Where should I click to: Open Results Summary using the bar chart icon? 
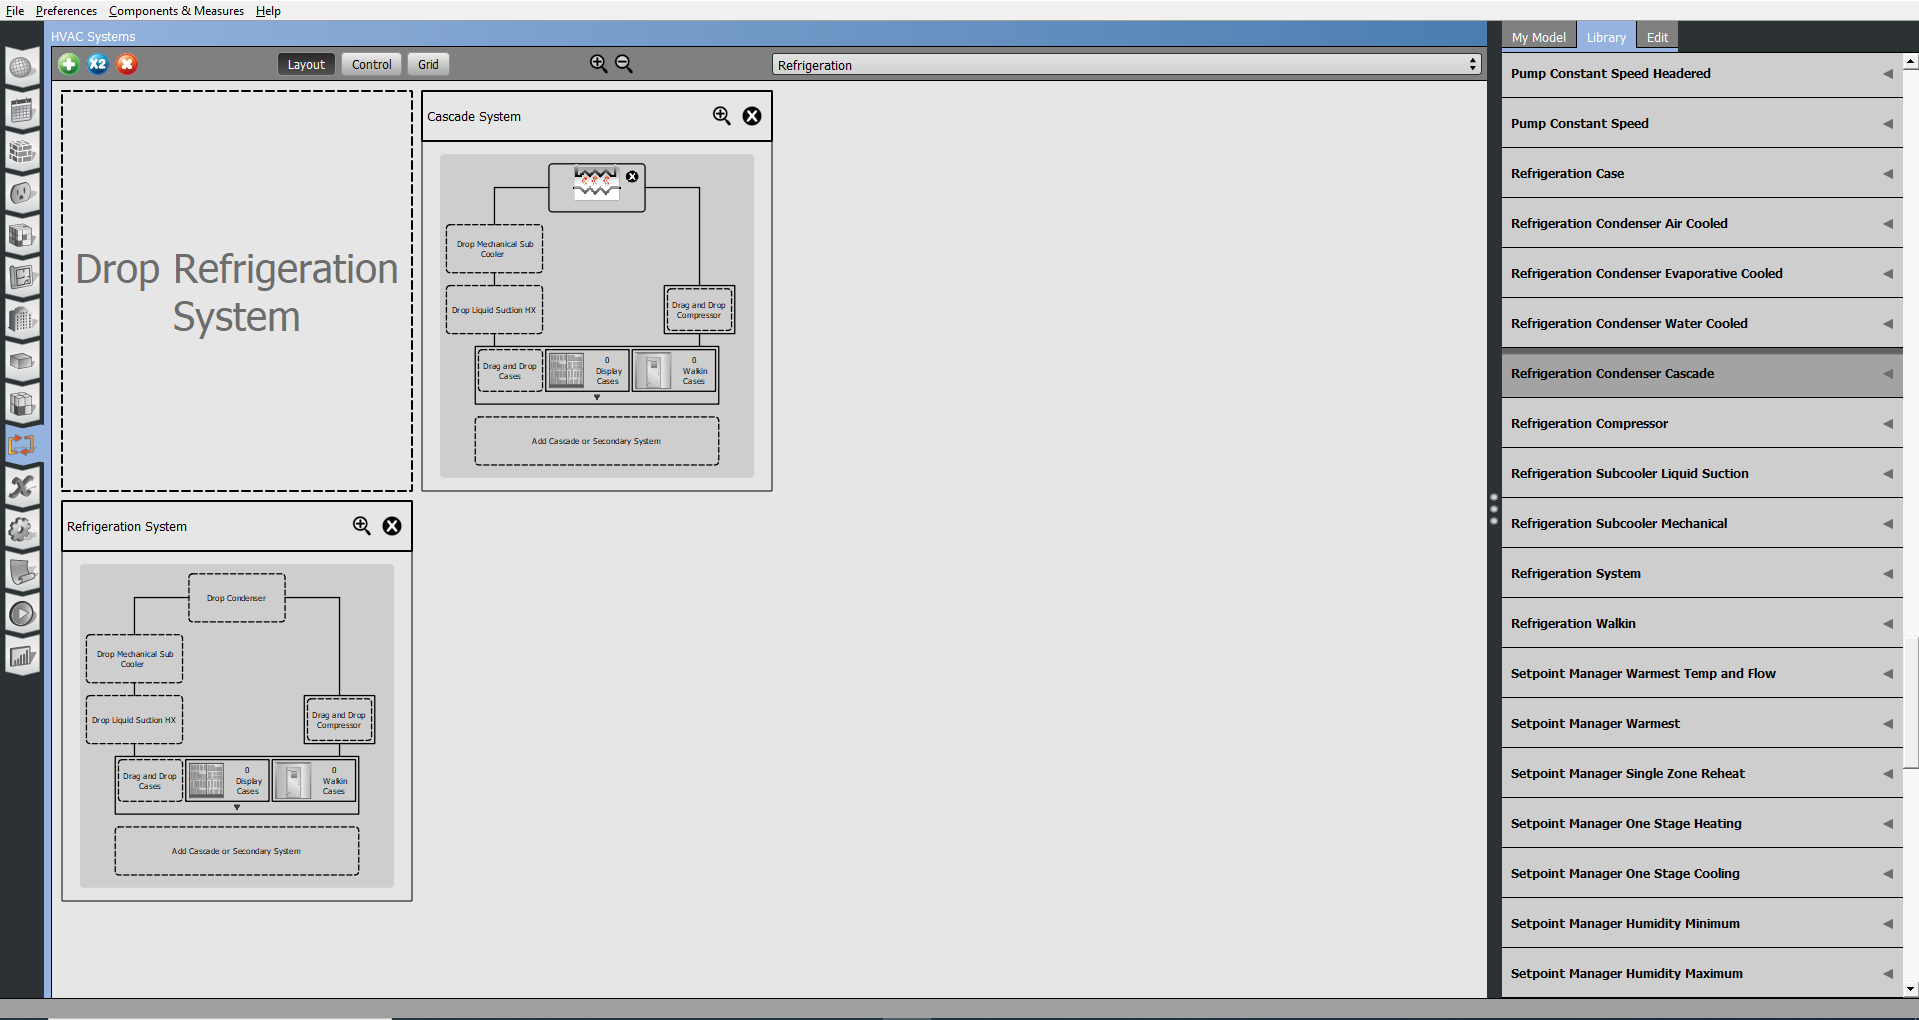(22, 657)
